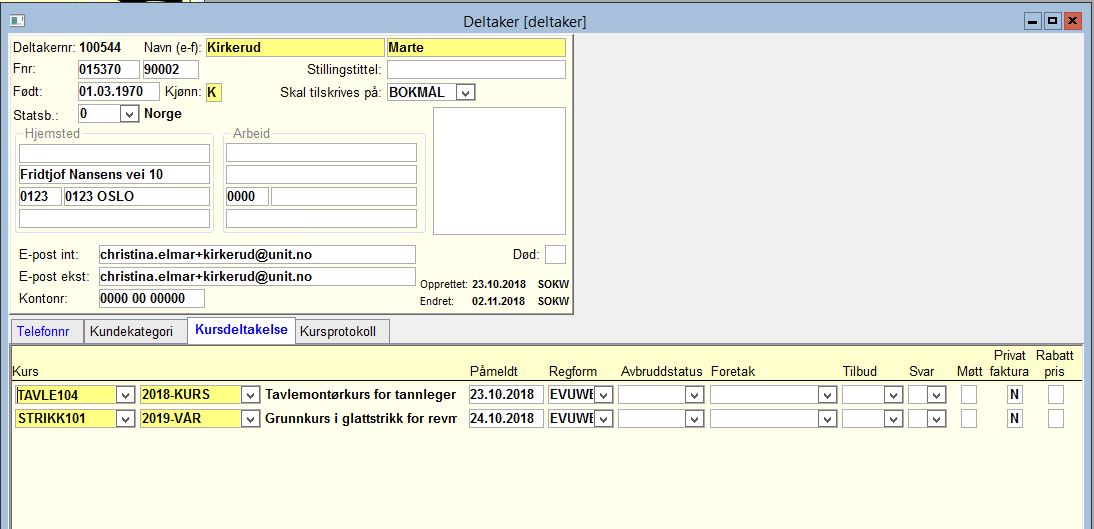1094x529 pixels.
Task: Open Regform dropdown for TAVLE104 row
Action: click(x=604, y=395)
